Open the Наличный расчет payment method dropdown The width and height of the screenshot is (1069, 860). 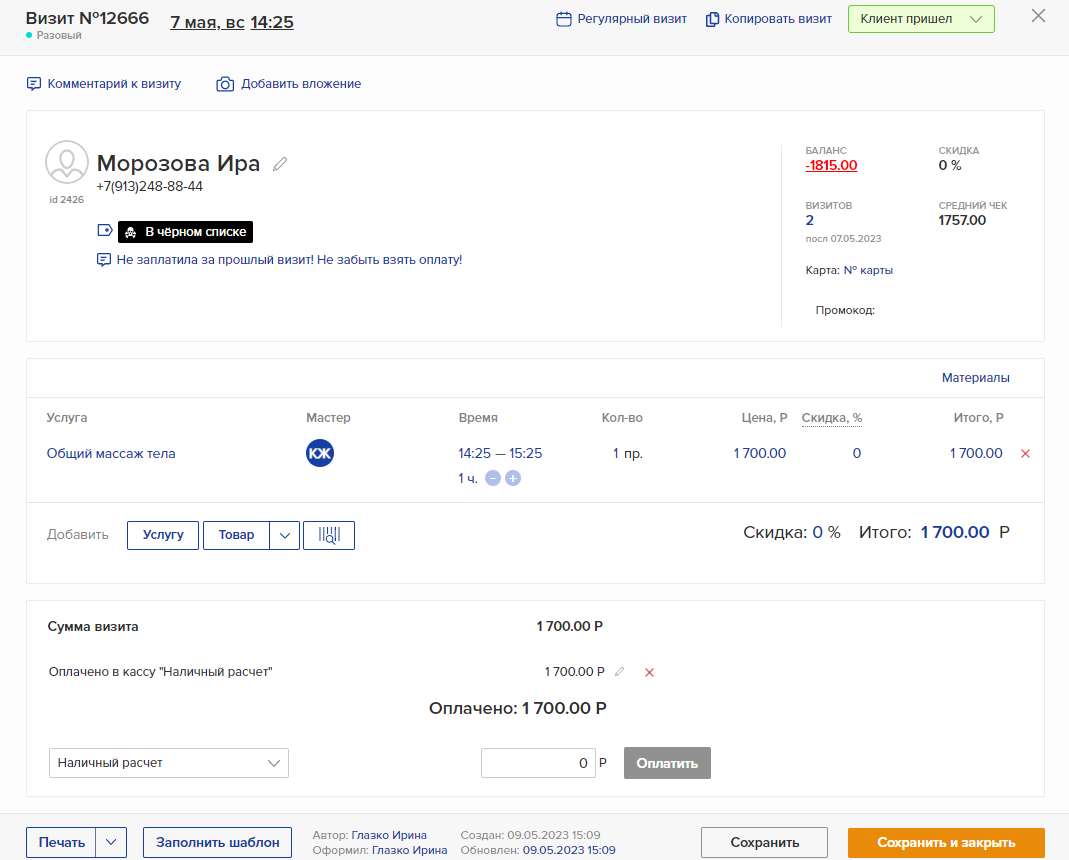pyautogui.click(x=168, y=763)
